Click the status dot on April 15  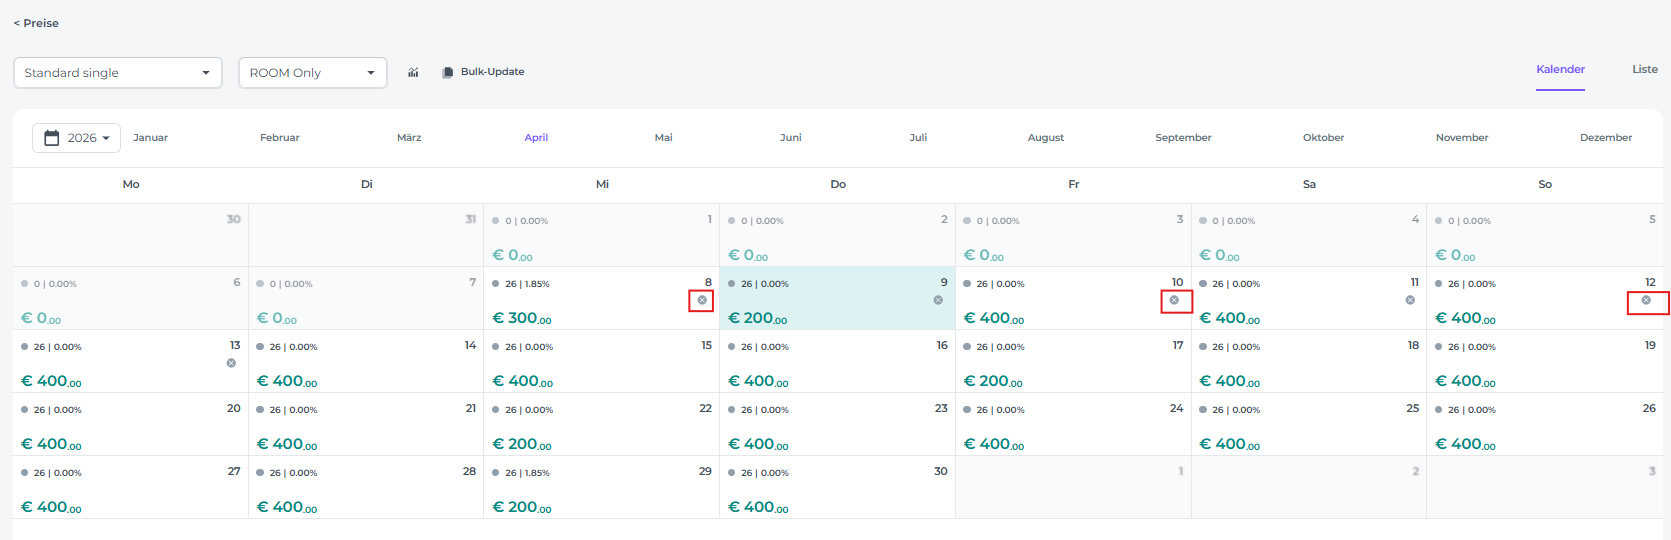(496, 347)
